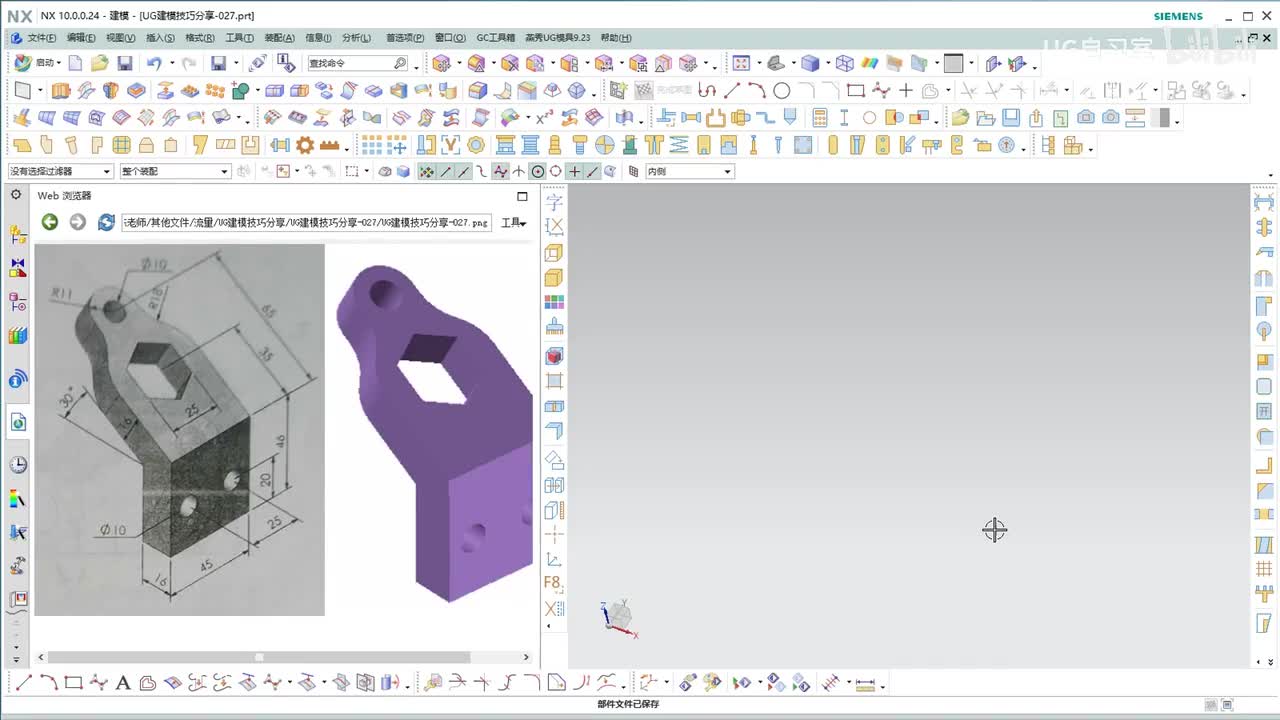Select the circle curve tool in the upper toolbar
Image resolution: width=1280 pixels, height=720 pixels.
[781, 90]
